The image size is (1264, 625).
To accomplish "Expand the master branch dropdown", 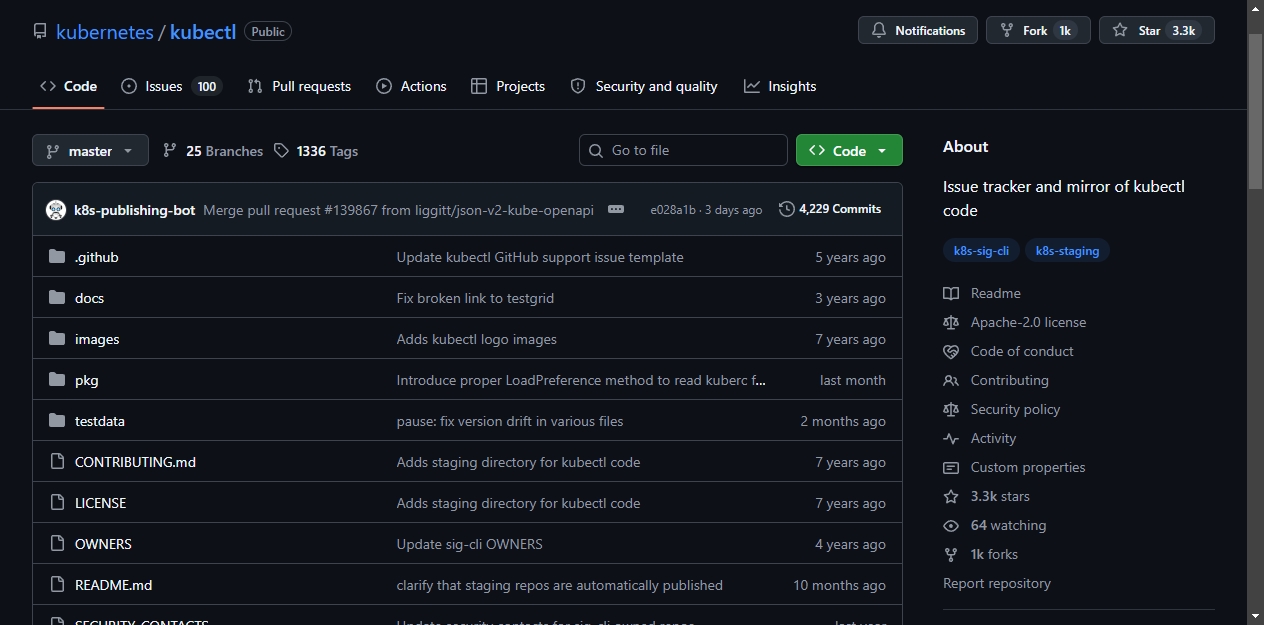I will pyautogui.click(x=90, y=151).
